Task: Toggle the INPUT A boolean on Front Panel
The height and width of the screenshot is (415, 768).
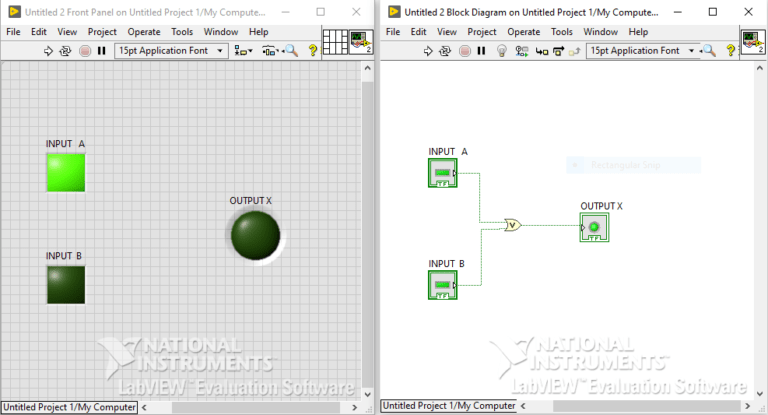Action: click(66, 173)
